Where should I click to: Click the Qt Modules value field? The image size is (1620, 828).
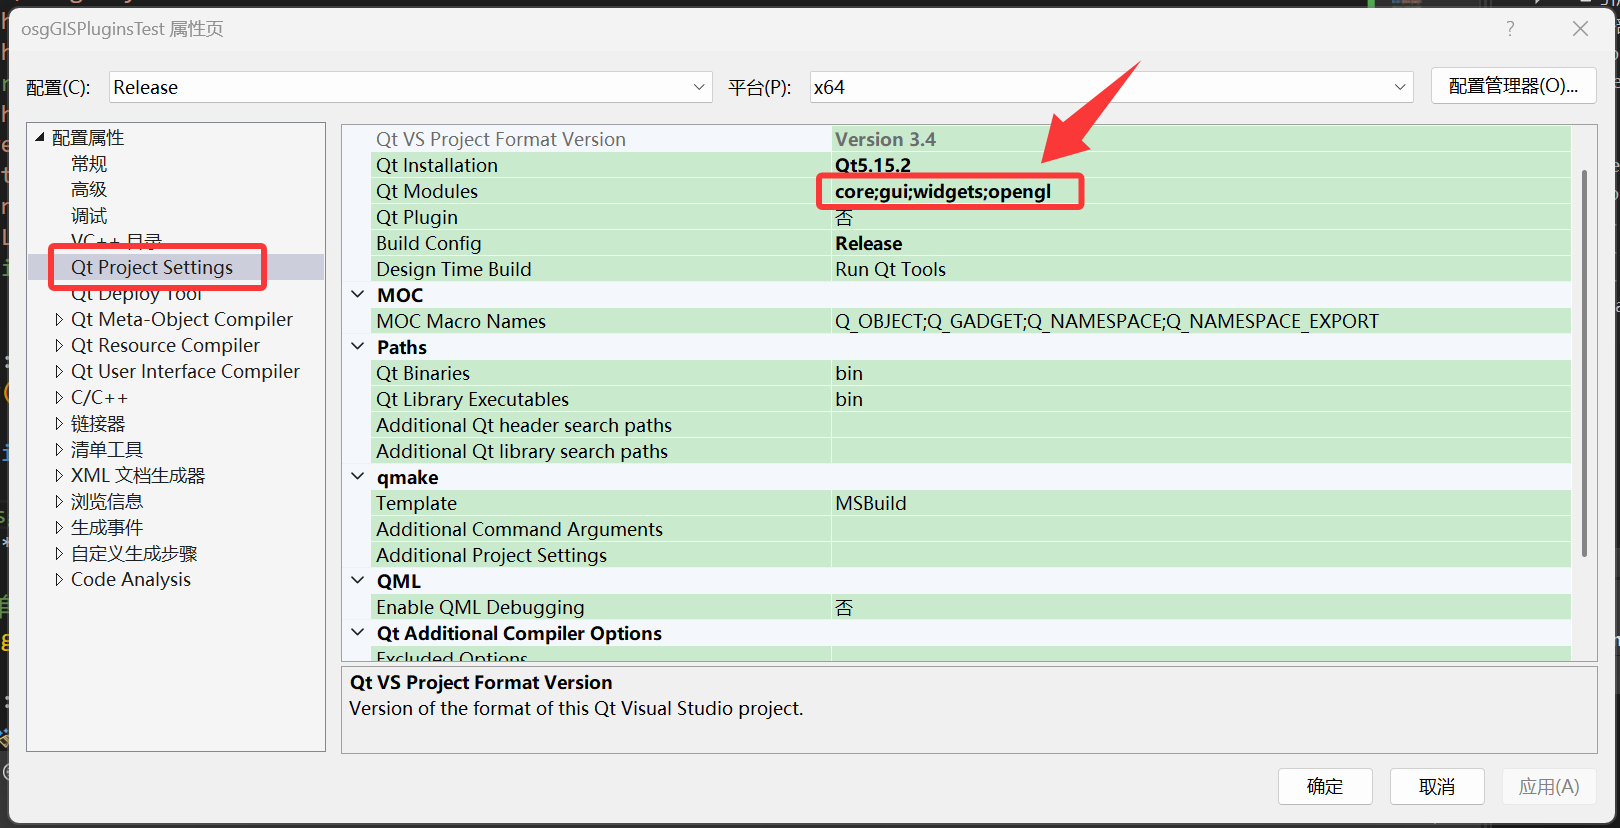click(1201, 191)
